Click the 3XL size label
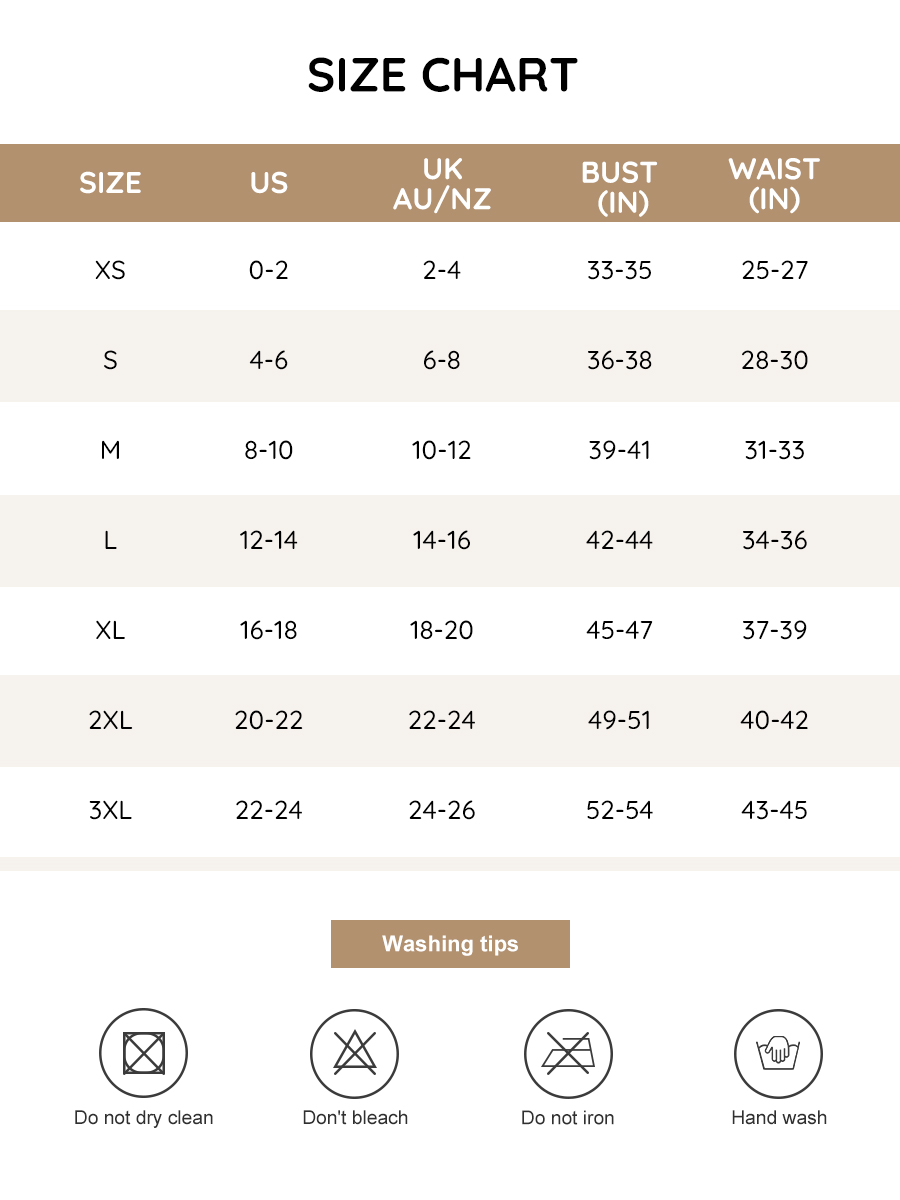Screen dimensions: 900x1200 [110, 810]
